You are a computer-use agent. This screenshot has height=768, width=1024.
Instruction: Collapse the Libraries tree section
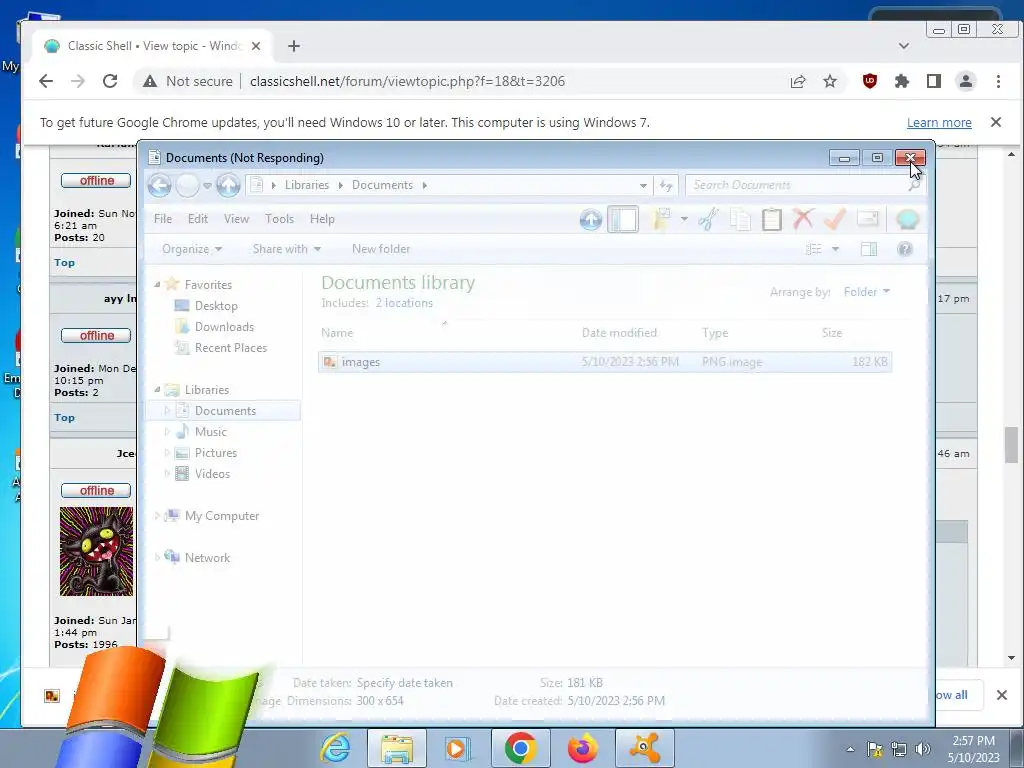coord(157,389)
